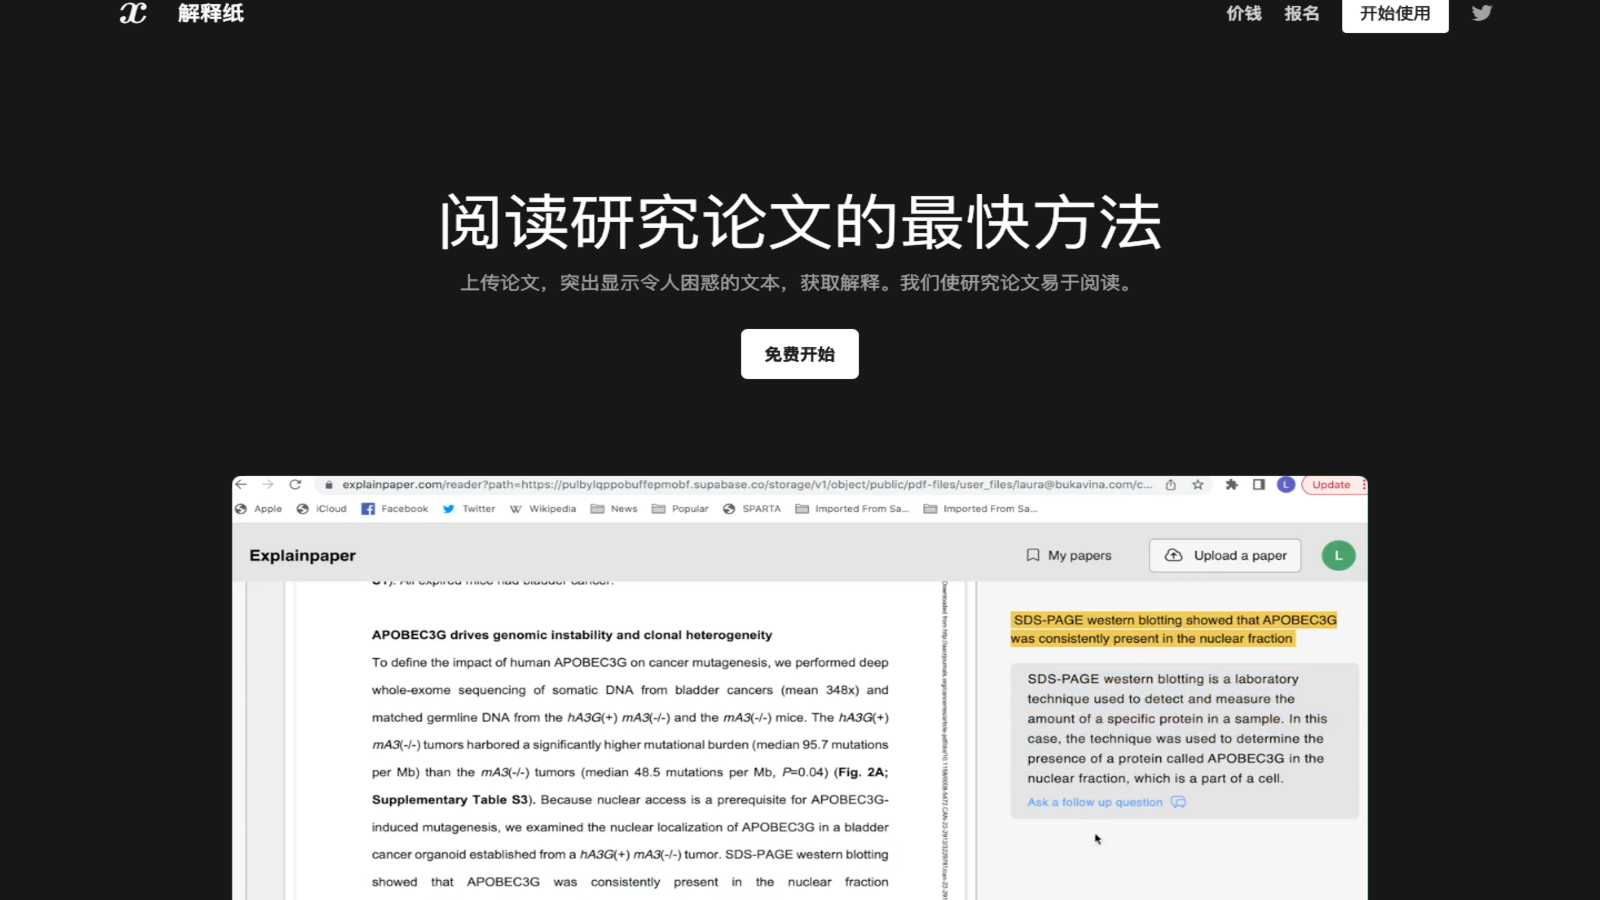Viewport: 1600px width, 900px height.
Task: Open the News bookmark folder
Action: coord(614,509)
